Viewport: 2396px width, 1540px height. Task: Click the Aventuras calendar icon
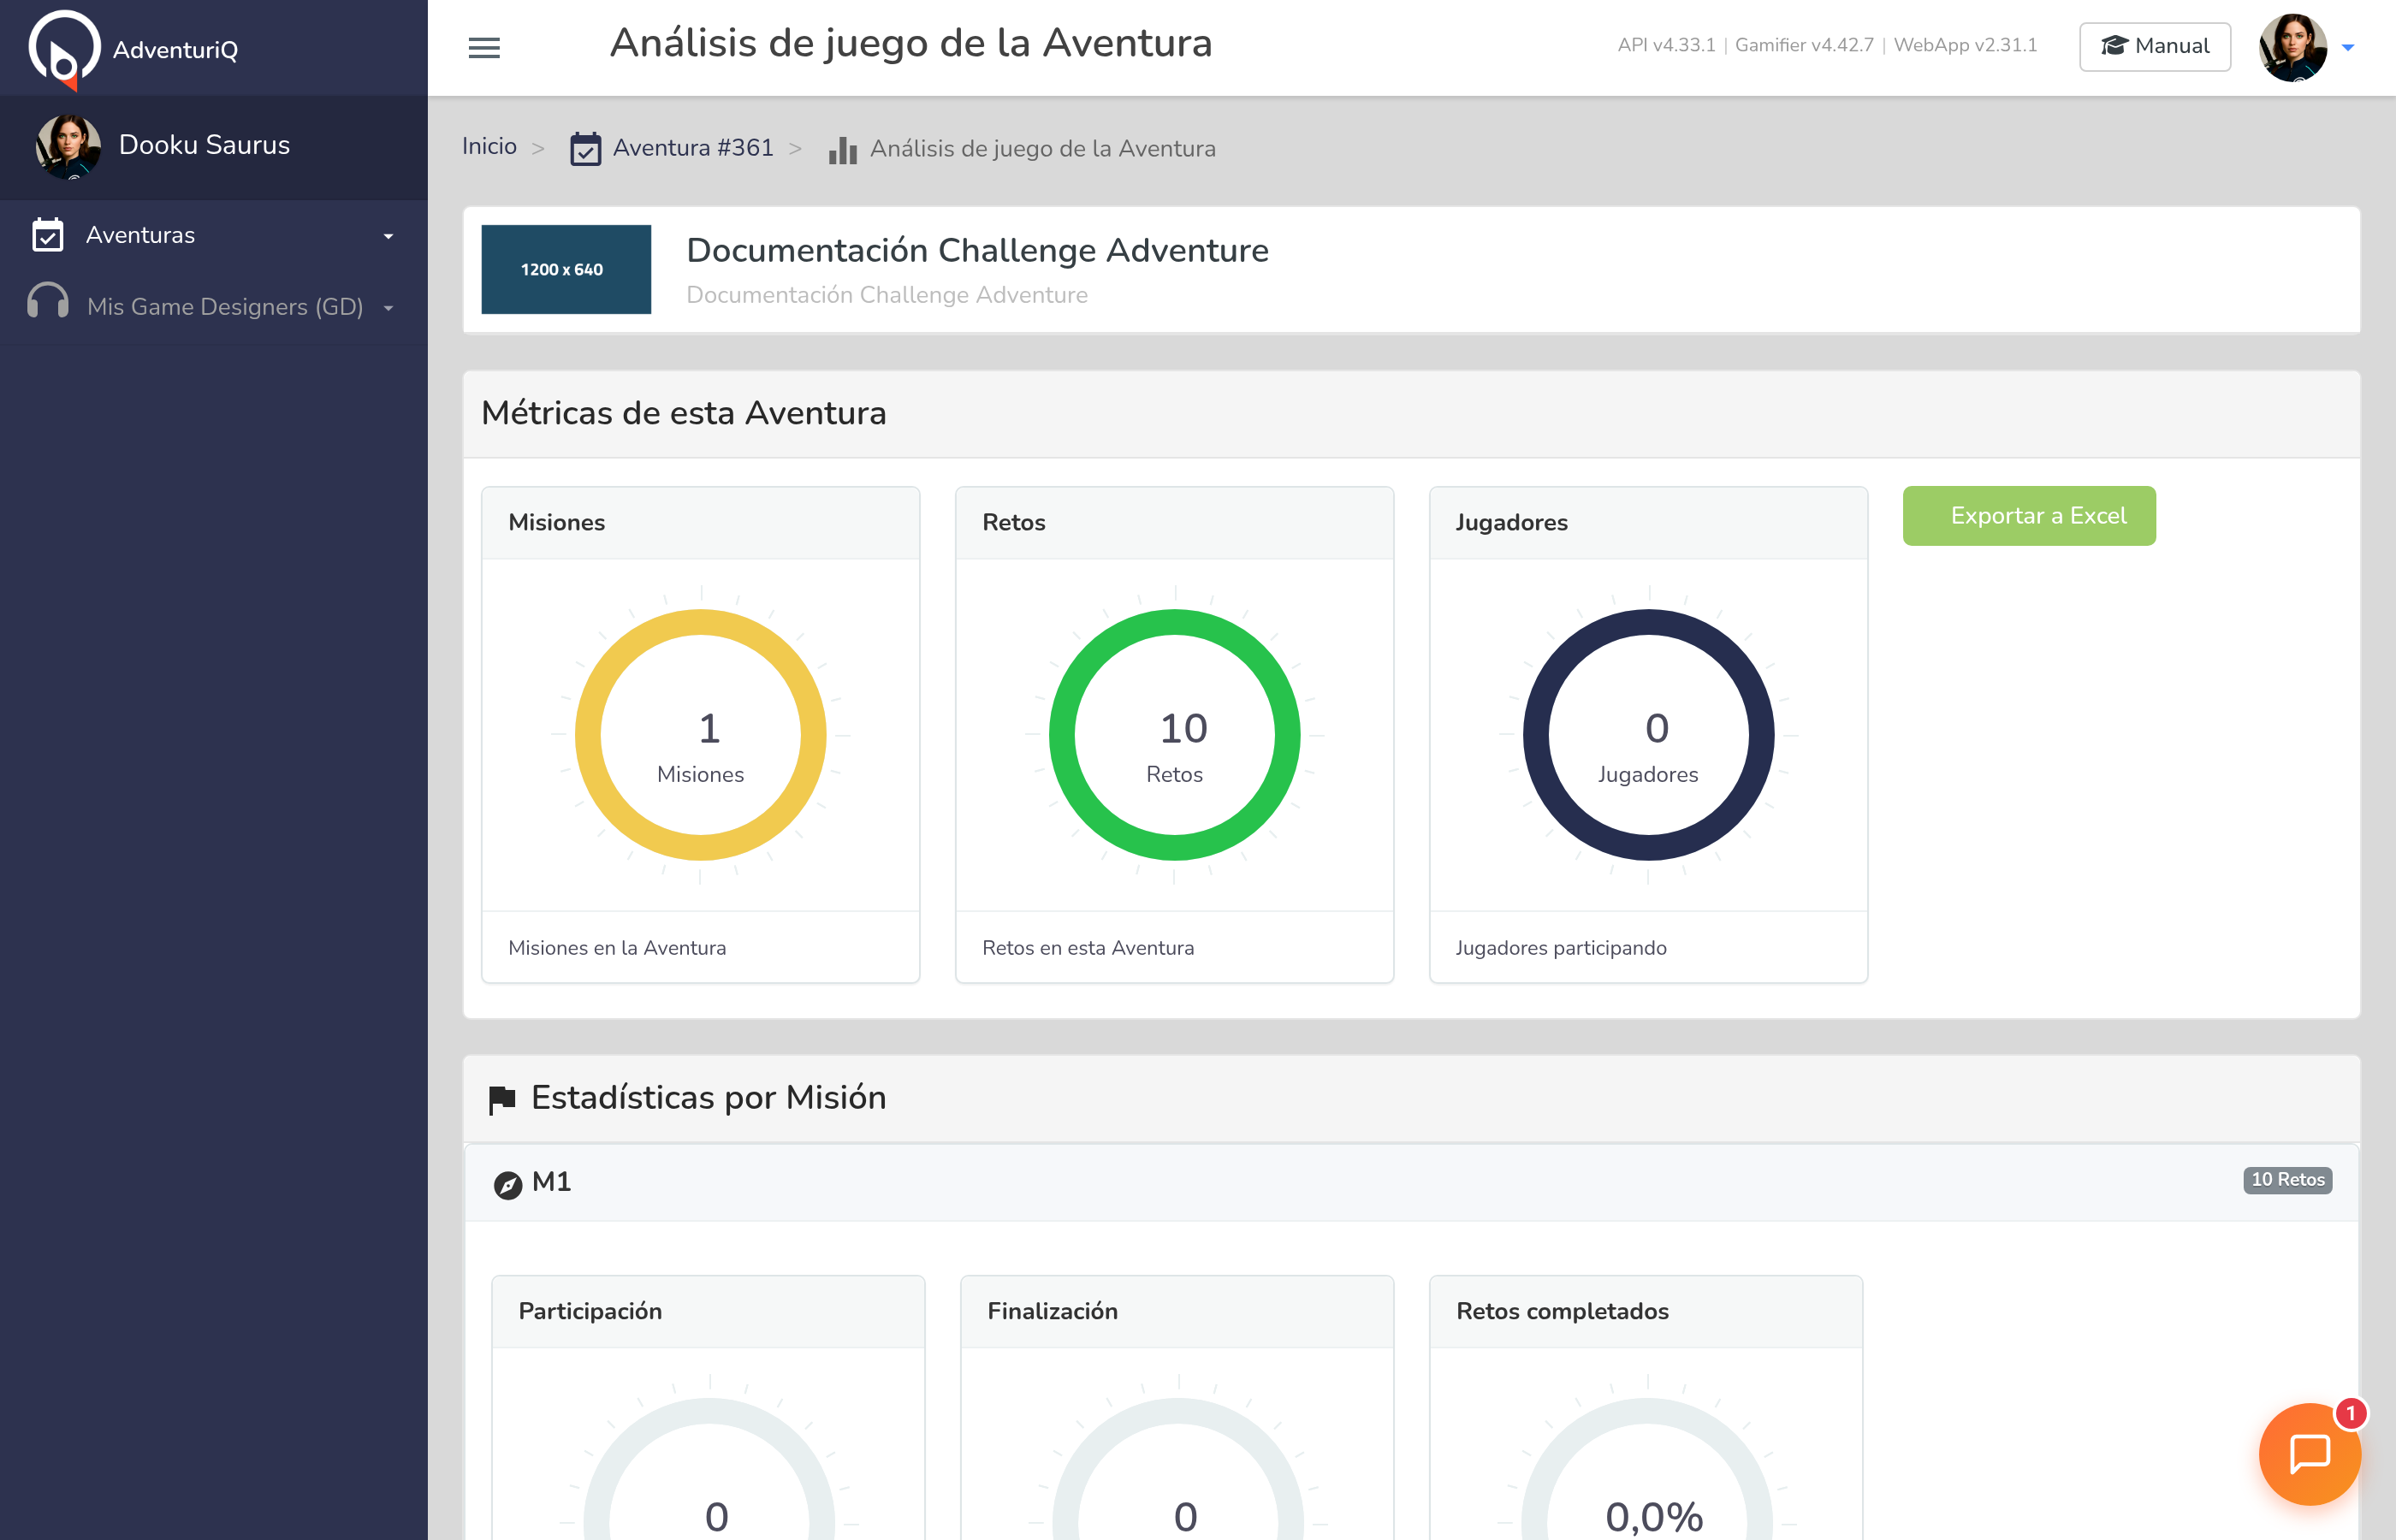[48, 235]
